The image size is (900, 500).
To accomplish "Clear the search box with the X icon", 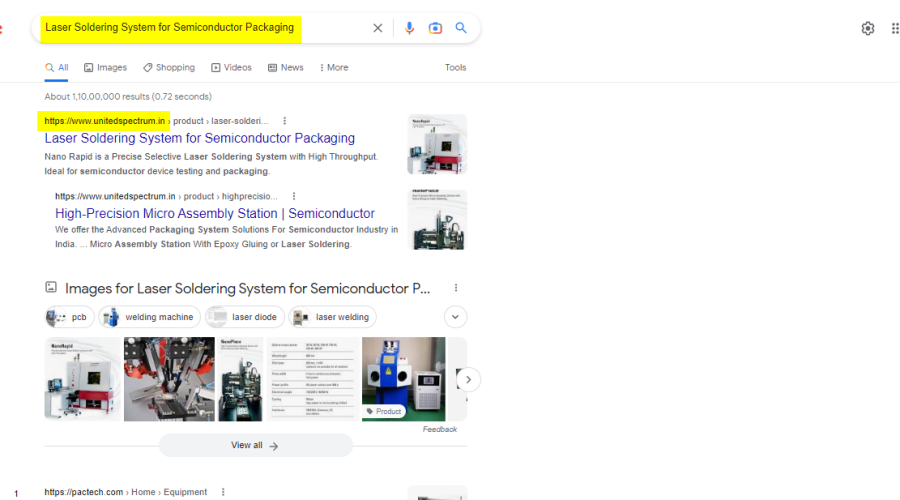I will [378, 28].
